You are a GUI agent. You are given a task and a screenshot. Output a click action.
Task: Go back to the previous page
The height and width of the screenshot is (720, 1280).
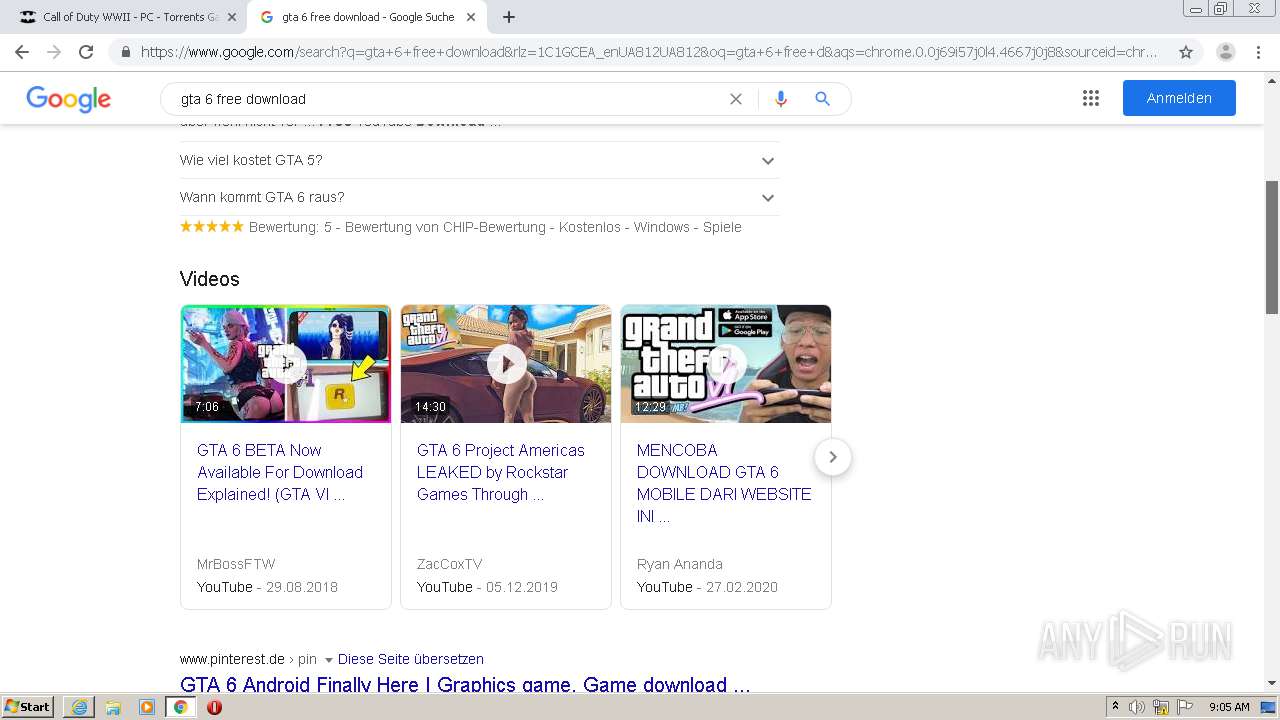point(22,52)
